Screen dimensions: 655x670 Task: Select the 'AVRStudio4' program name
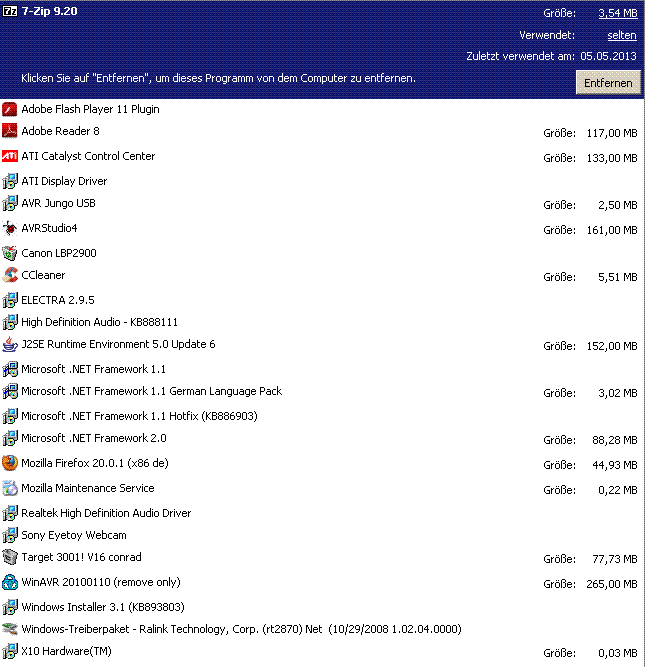49,228
